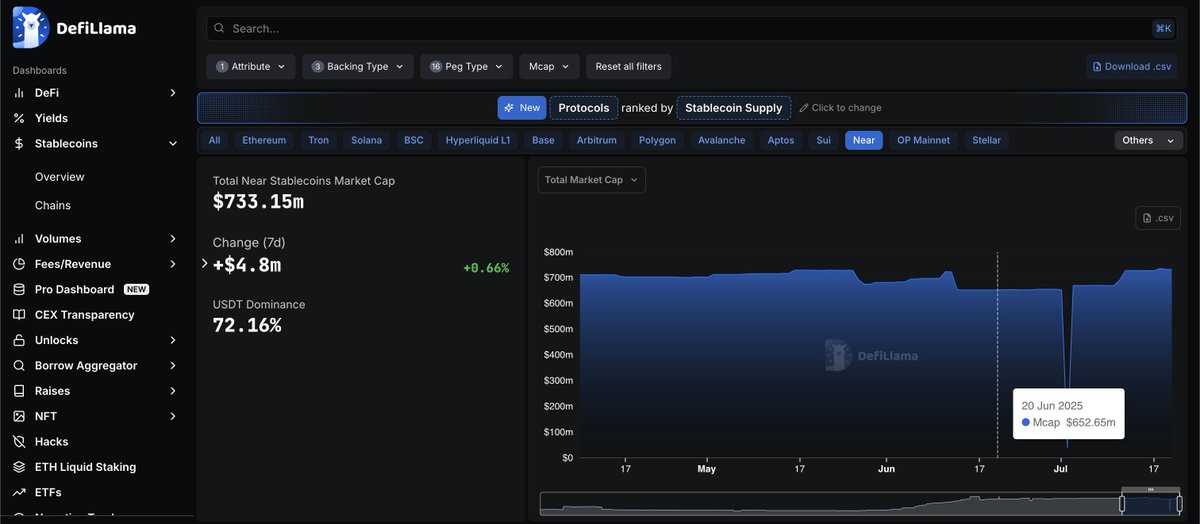Select the Ethereum chain tab
The image size is (1200, 524).
coord(264,140)
